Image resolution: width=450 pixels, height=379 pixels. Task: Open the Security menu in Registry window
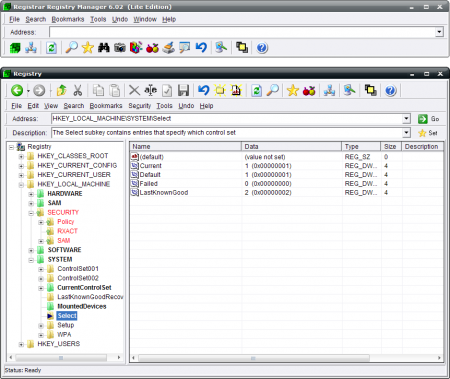[x=140, y=106]
